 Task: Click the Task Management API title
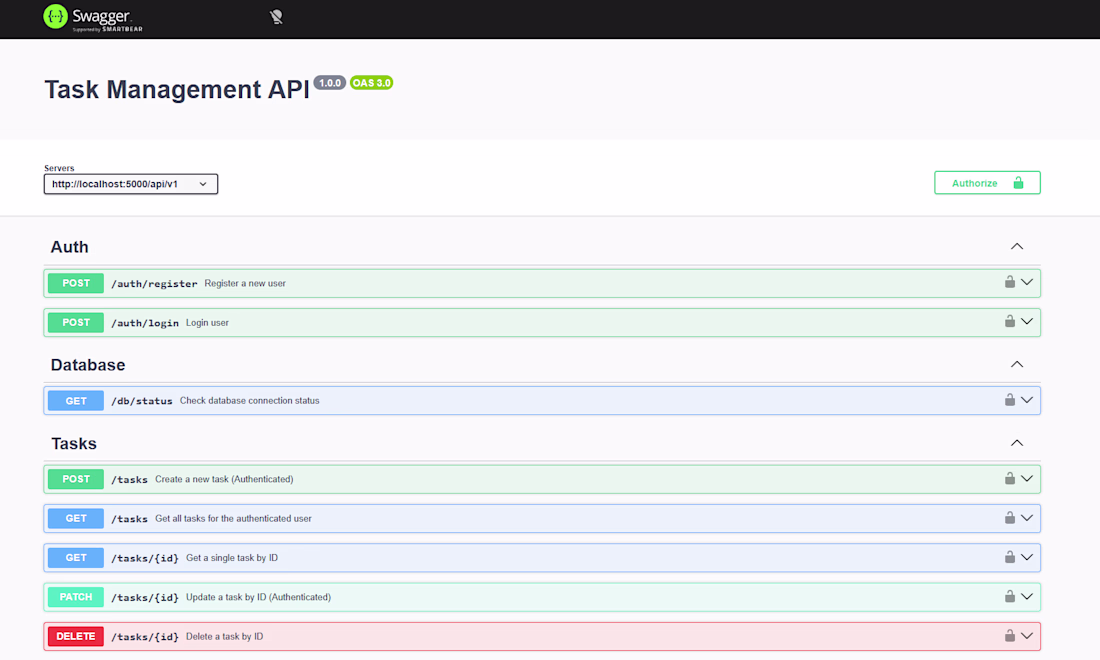click(x=177, y=90)
